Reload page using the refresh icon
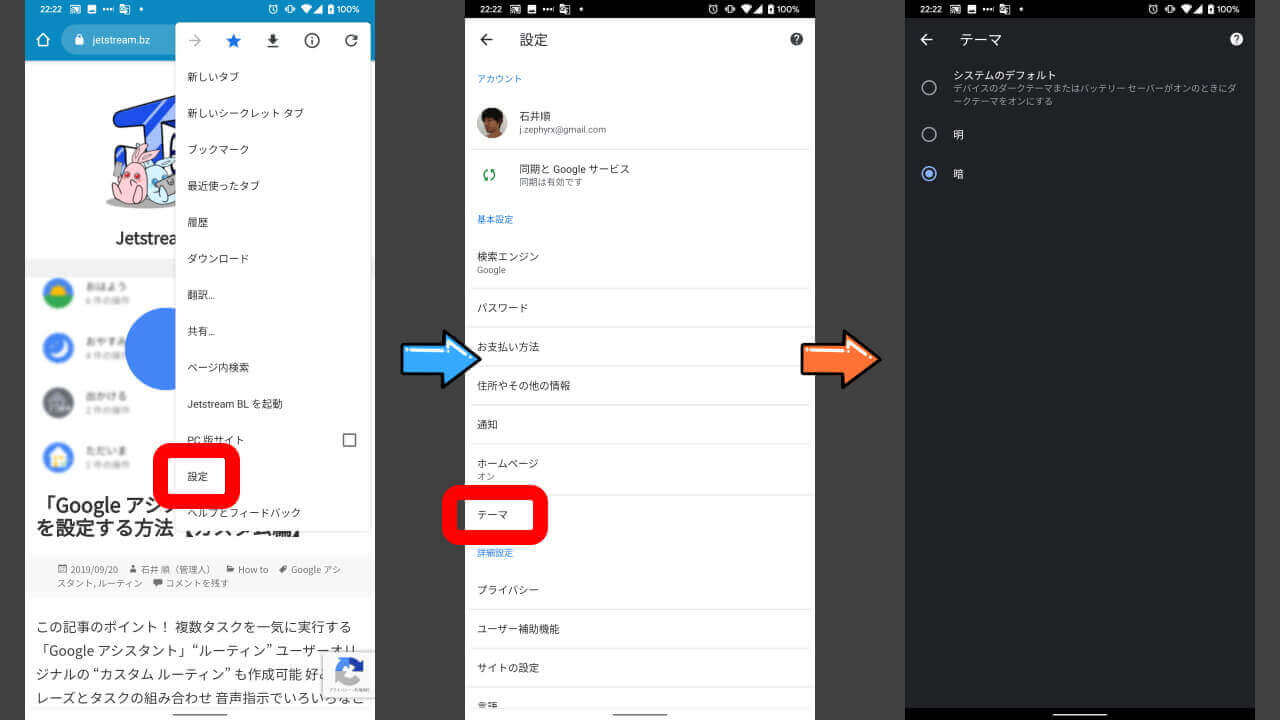This screenshot has width=1280, height=720. tap(351, 41)
